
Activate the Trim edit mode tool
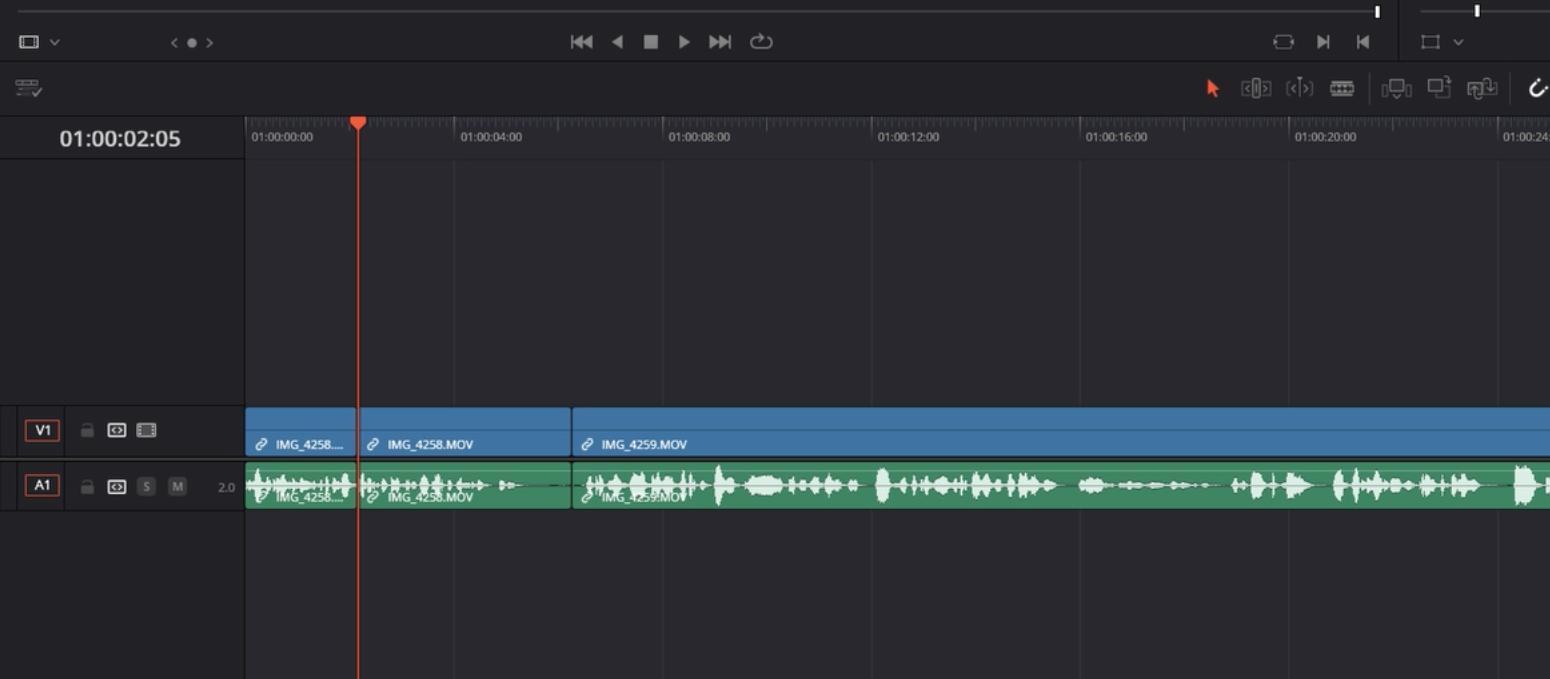coord(1256,89)
